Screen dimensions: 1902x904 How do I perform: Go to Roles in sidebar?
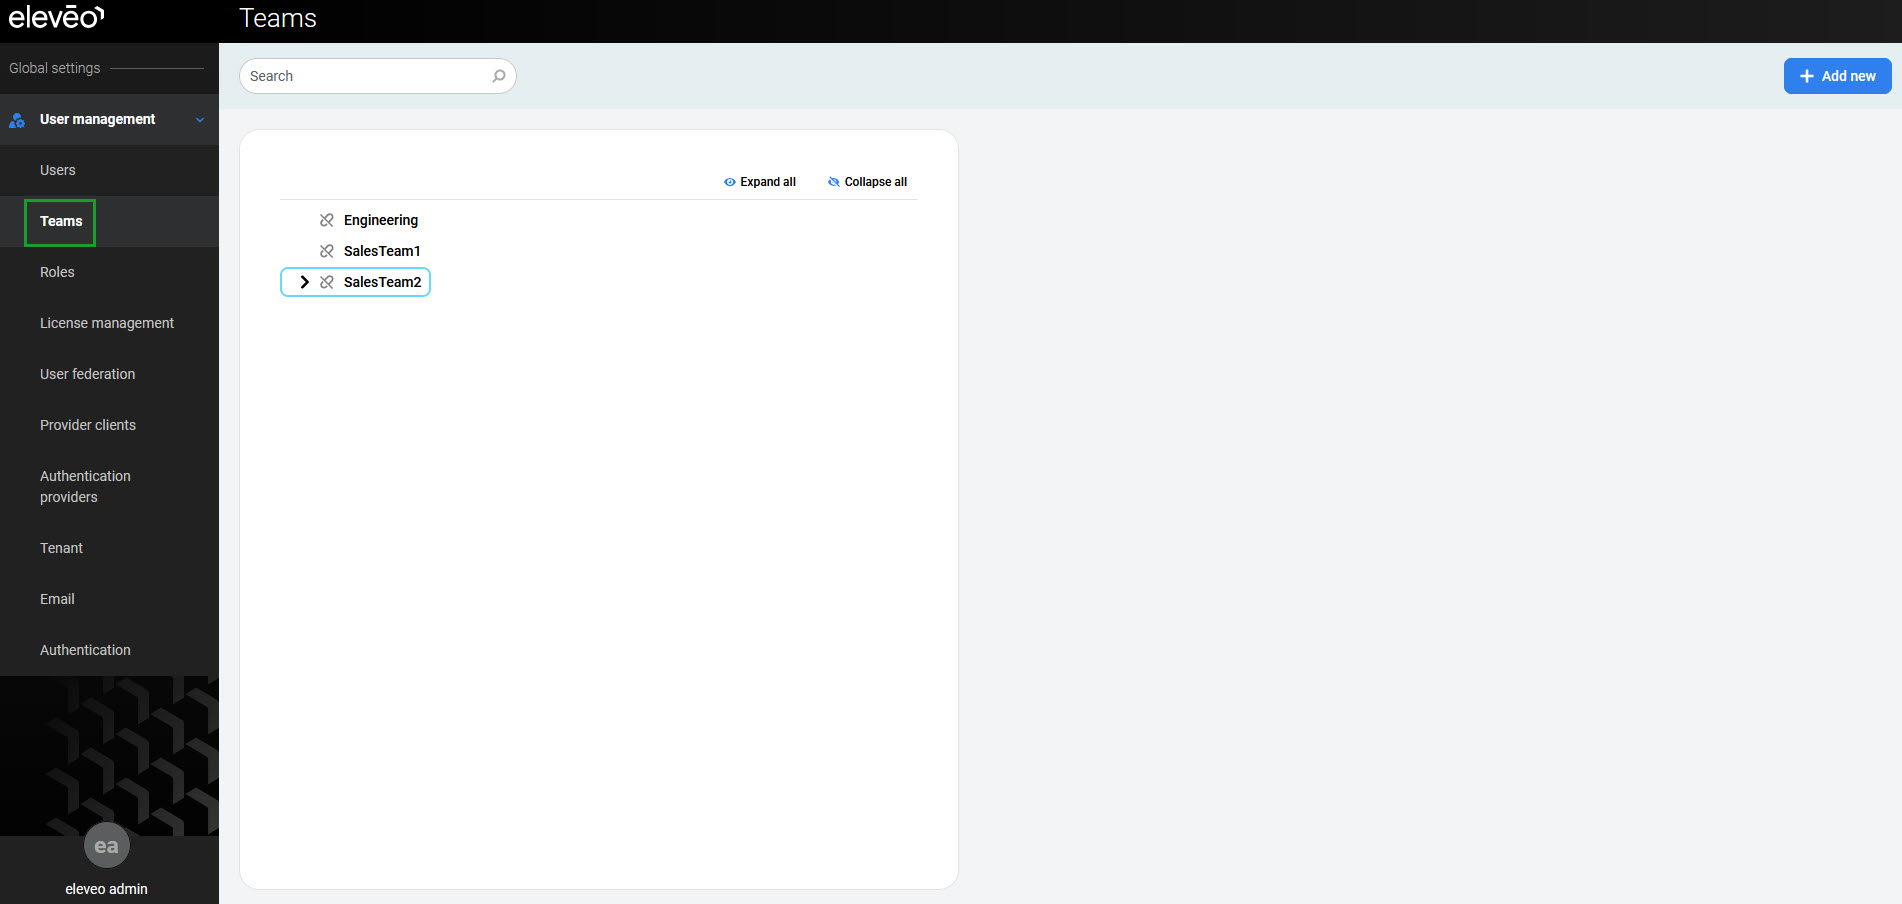click(57, 272)
